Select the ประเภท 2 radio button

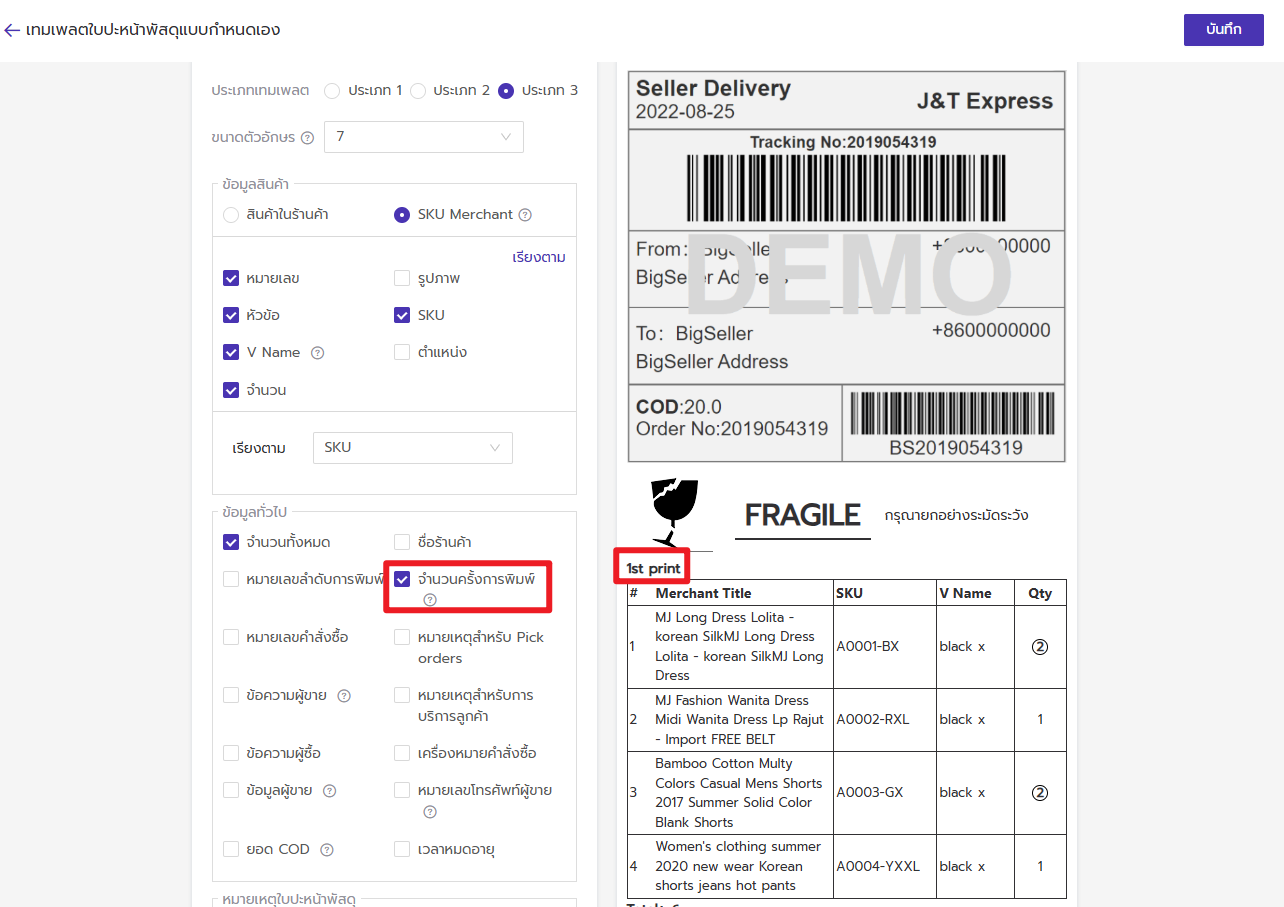tap(418, 91)
